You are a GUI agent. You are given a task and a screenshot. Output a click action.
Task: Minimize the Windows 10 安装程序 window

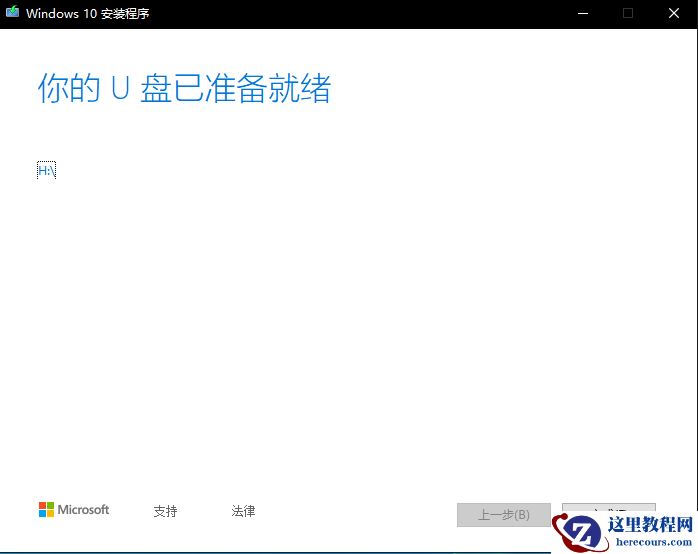pyautogui.click(x=583, y=13)
